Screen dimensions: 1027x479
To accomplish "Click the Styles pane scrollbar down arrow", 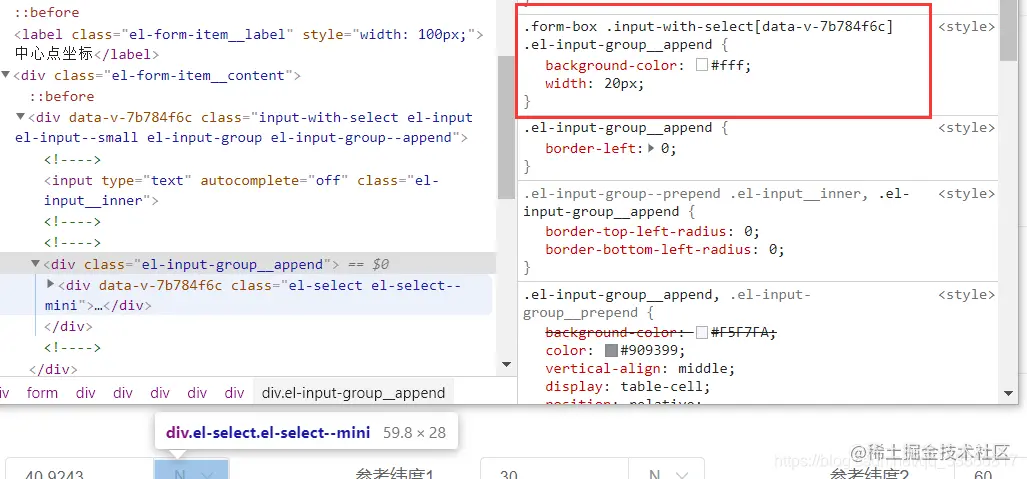I will click(1008, 393).
